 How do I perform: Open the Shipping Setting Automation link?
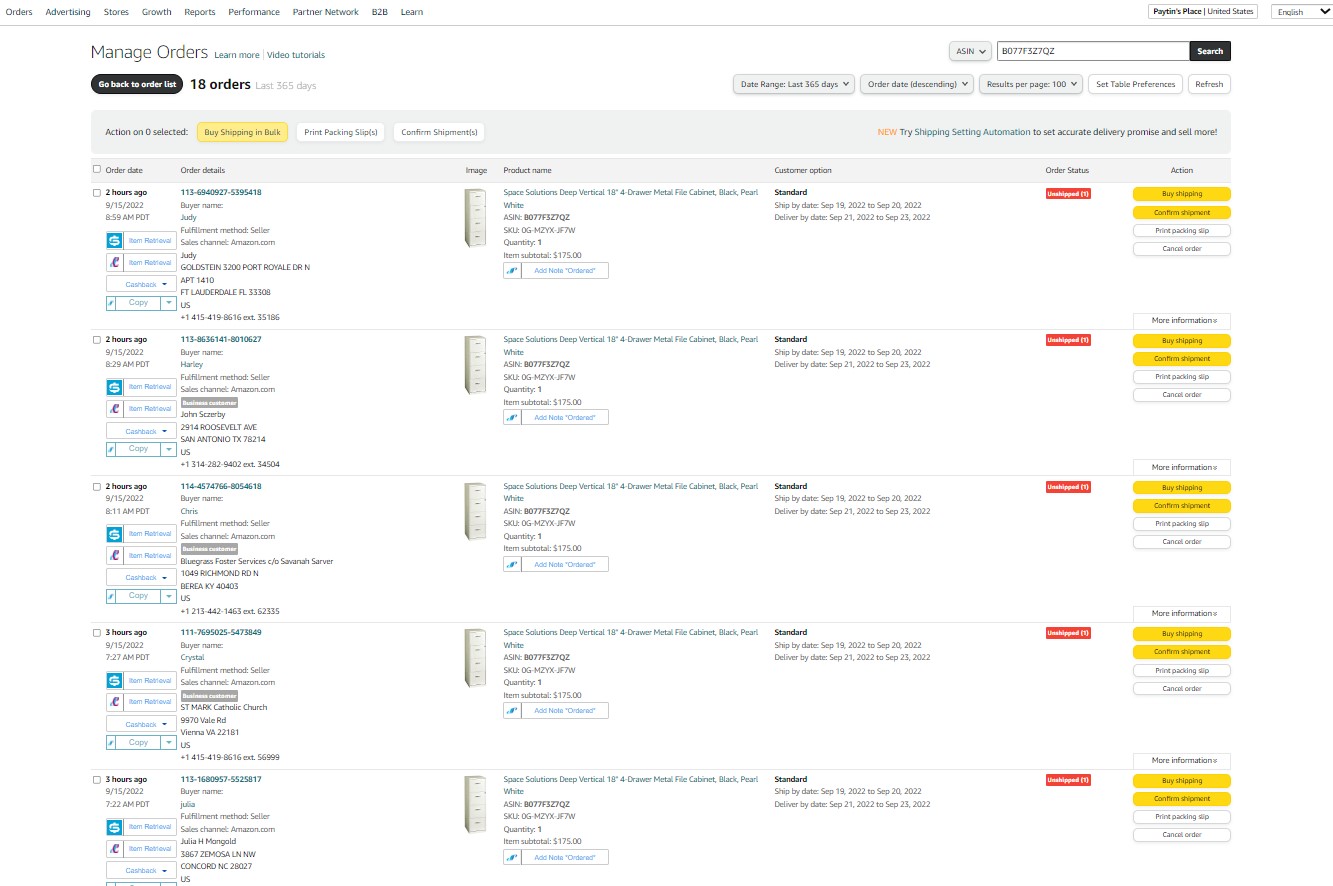point(972,132)
